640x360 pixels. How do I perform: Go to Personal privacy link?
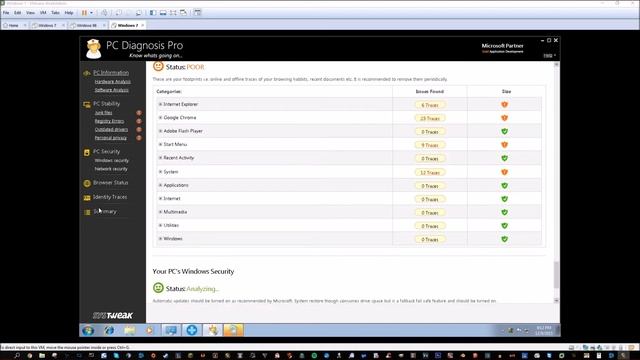coord(111,138)
